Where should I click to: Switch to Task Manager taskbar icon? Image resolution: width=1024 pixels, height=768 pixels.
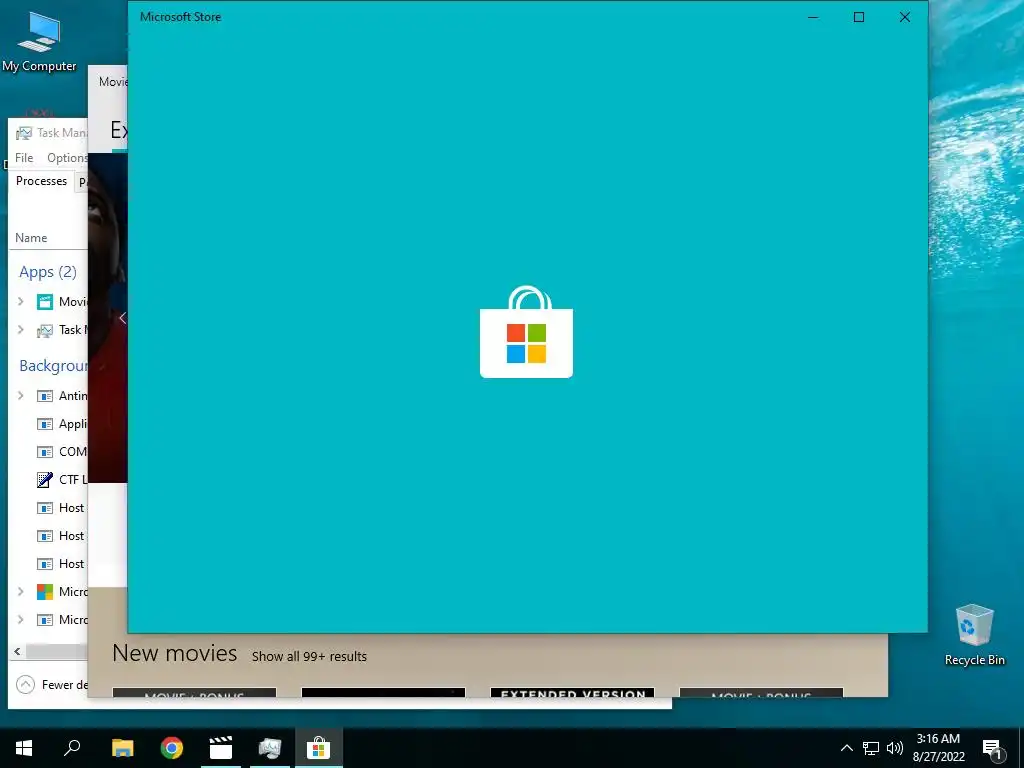tap(270, 748)
